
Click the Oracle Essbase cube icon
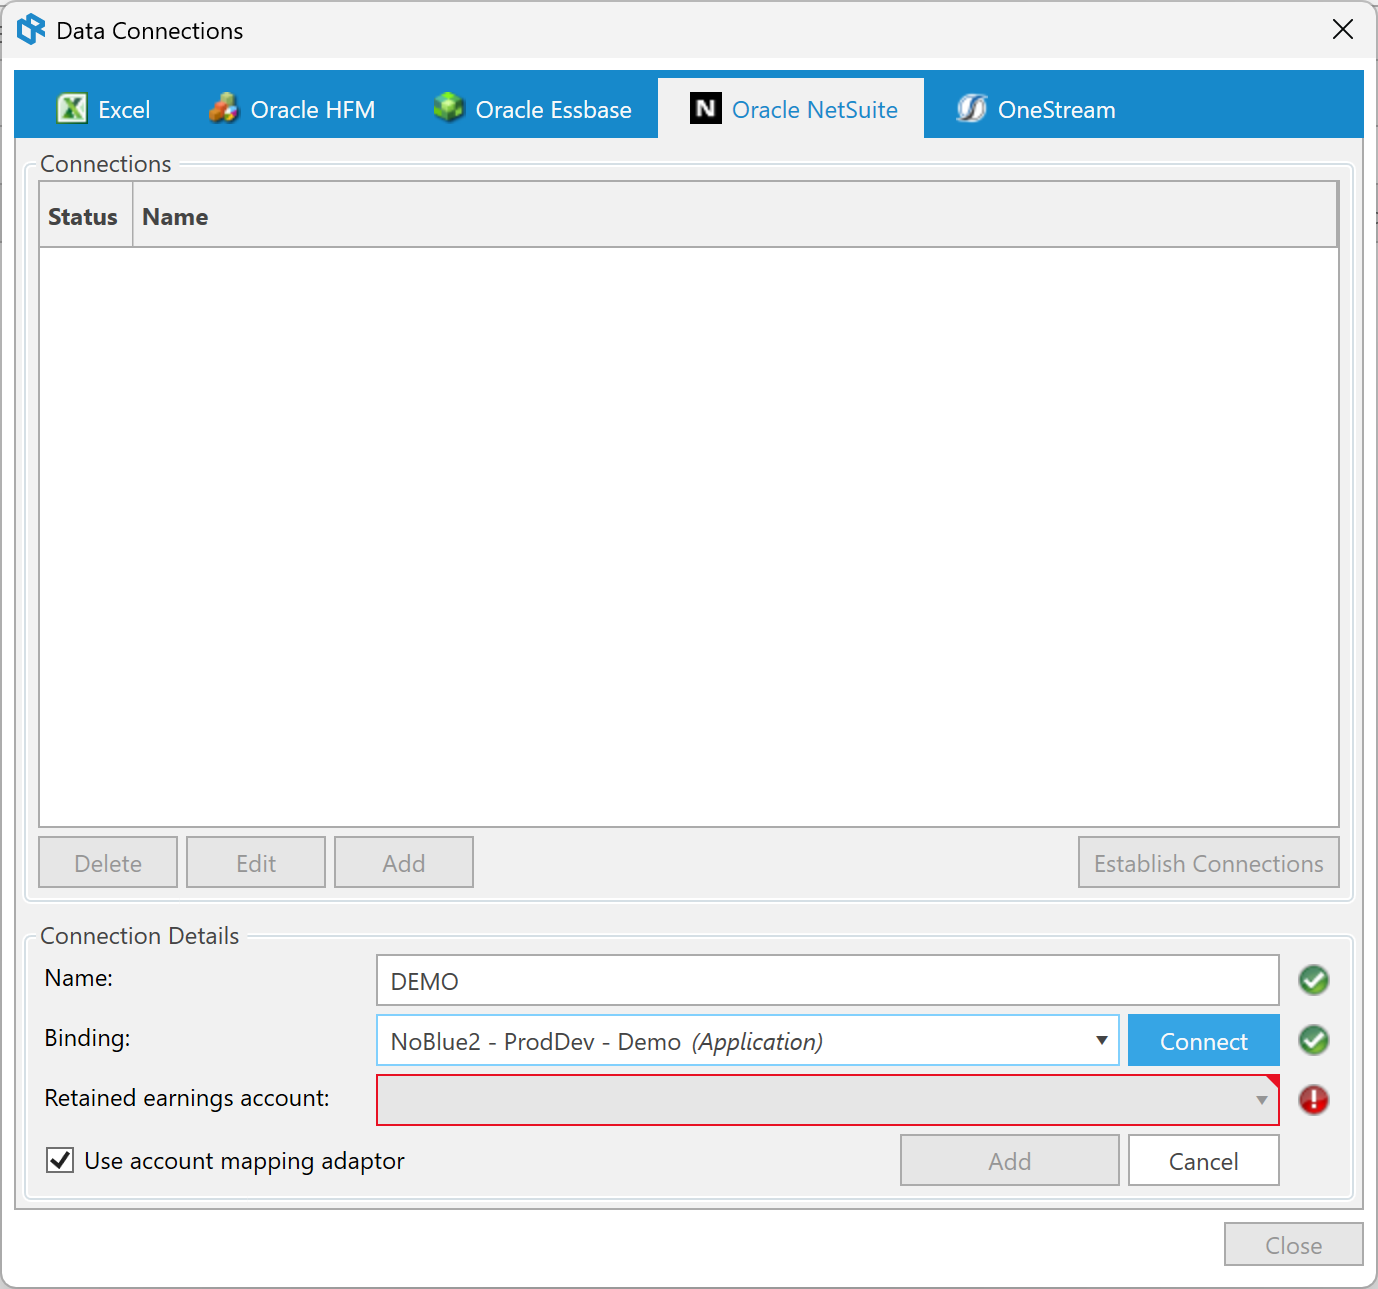449,107
